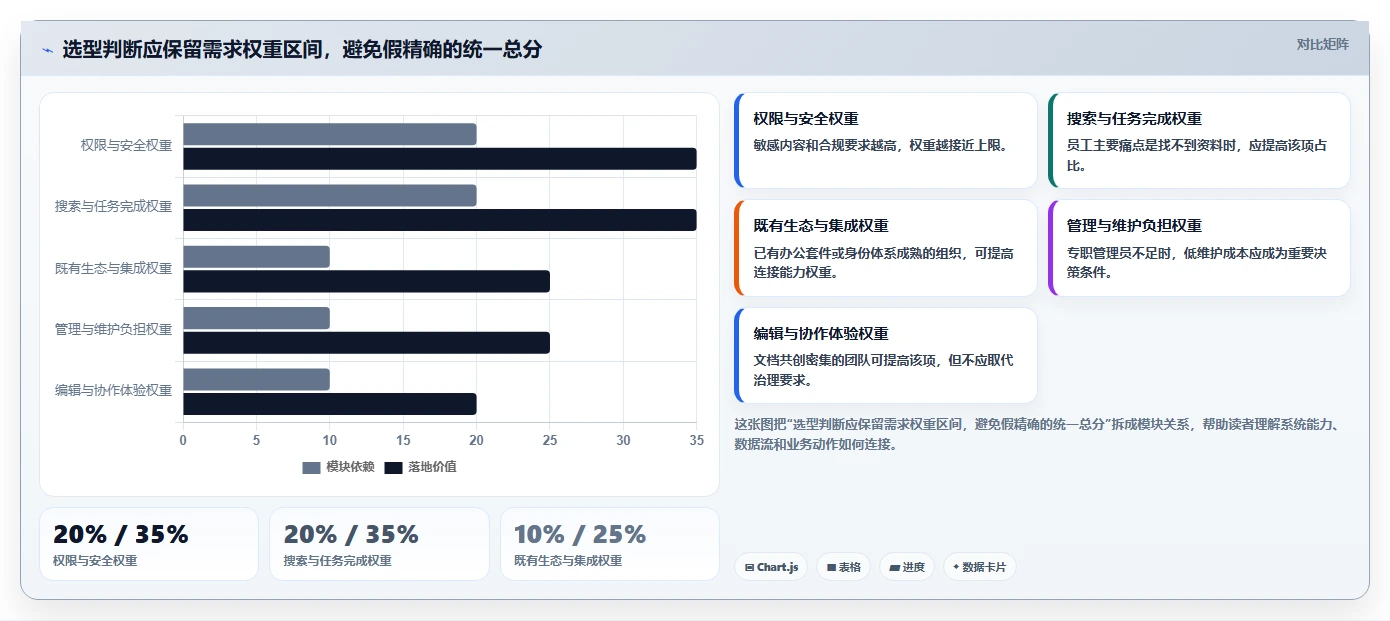Click the 35 tick on the x-axis
This screenshot has width=1390, height=621.
point(696,440)
